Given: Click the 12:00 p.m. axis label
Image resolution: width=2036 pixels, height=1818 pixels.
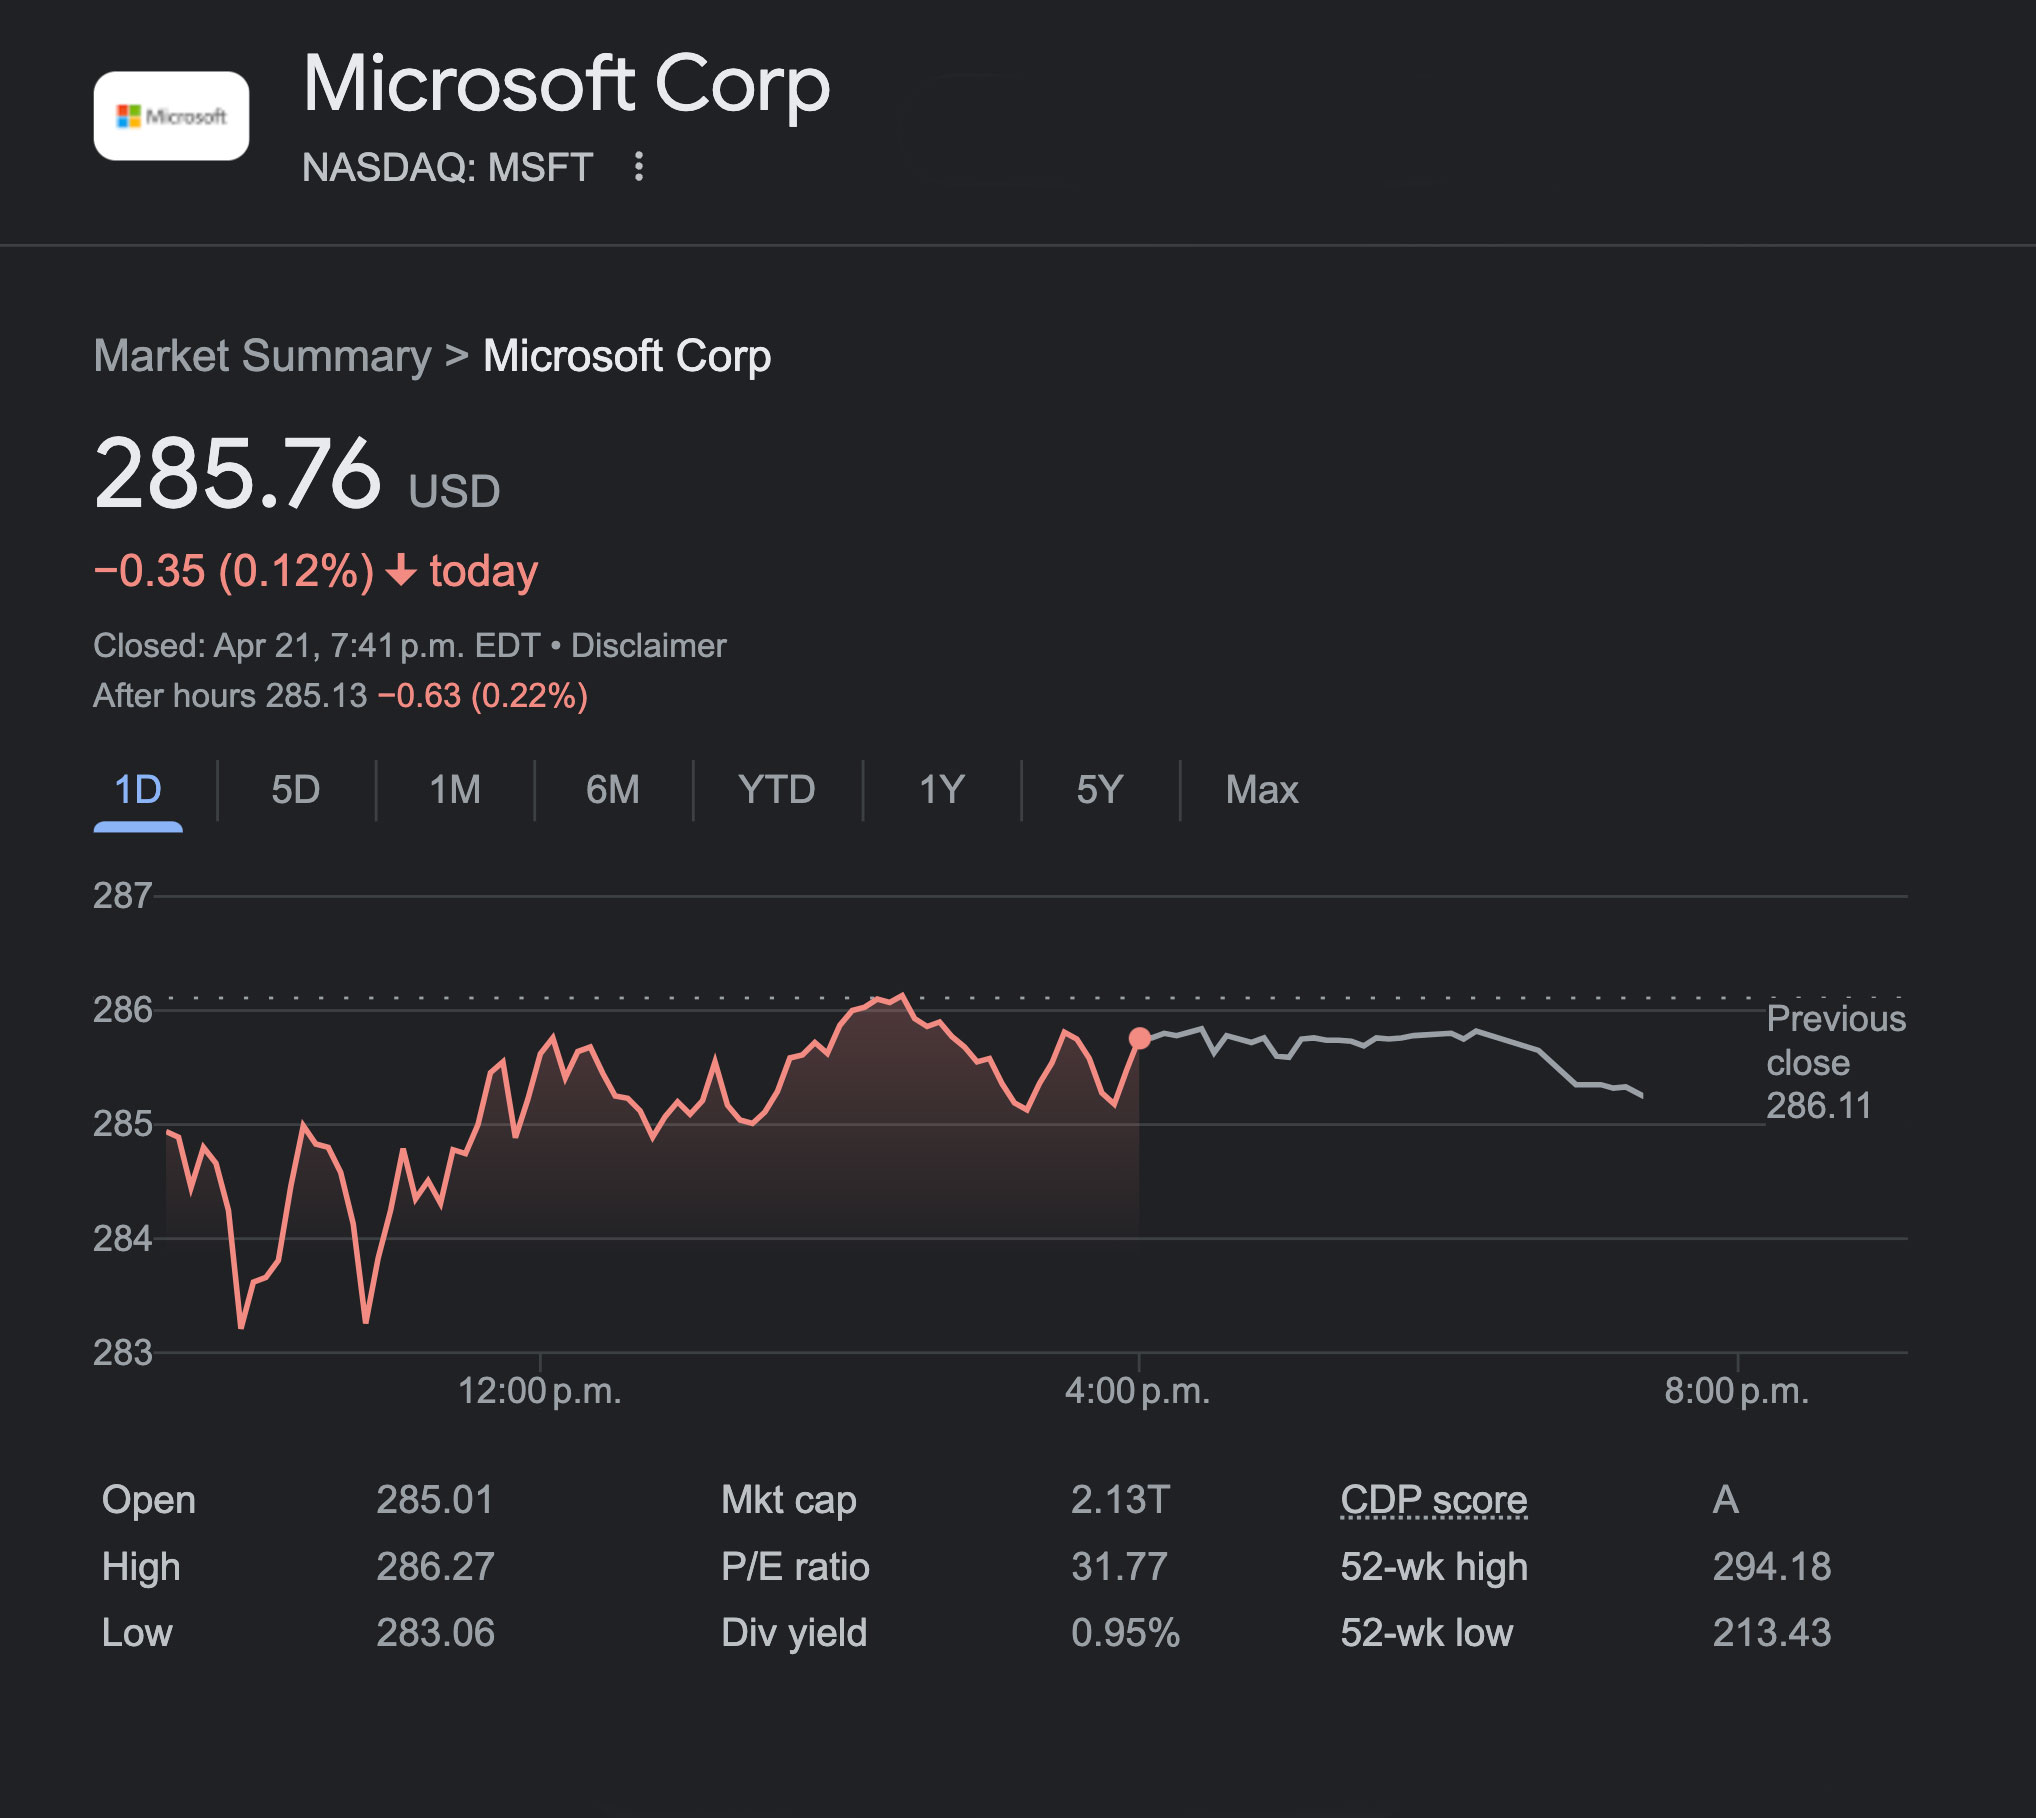Looking at the screenshot, I should (540, 1391).
